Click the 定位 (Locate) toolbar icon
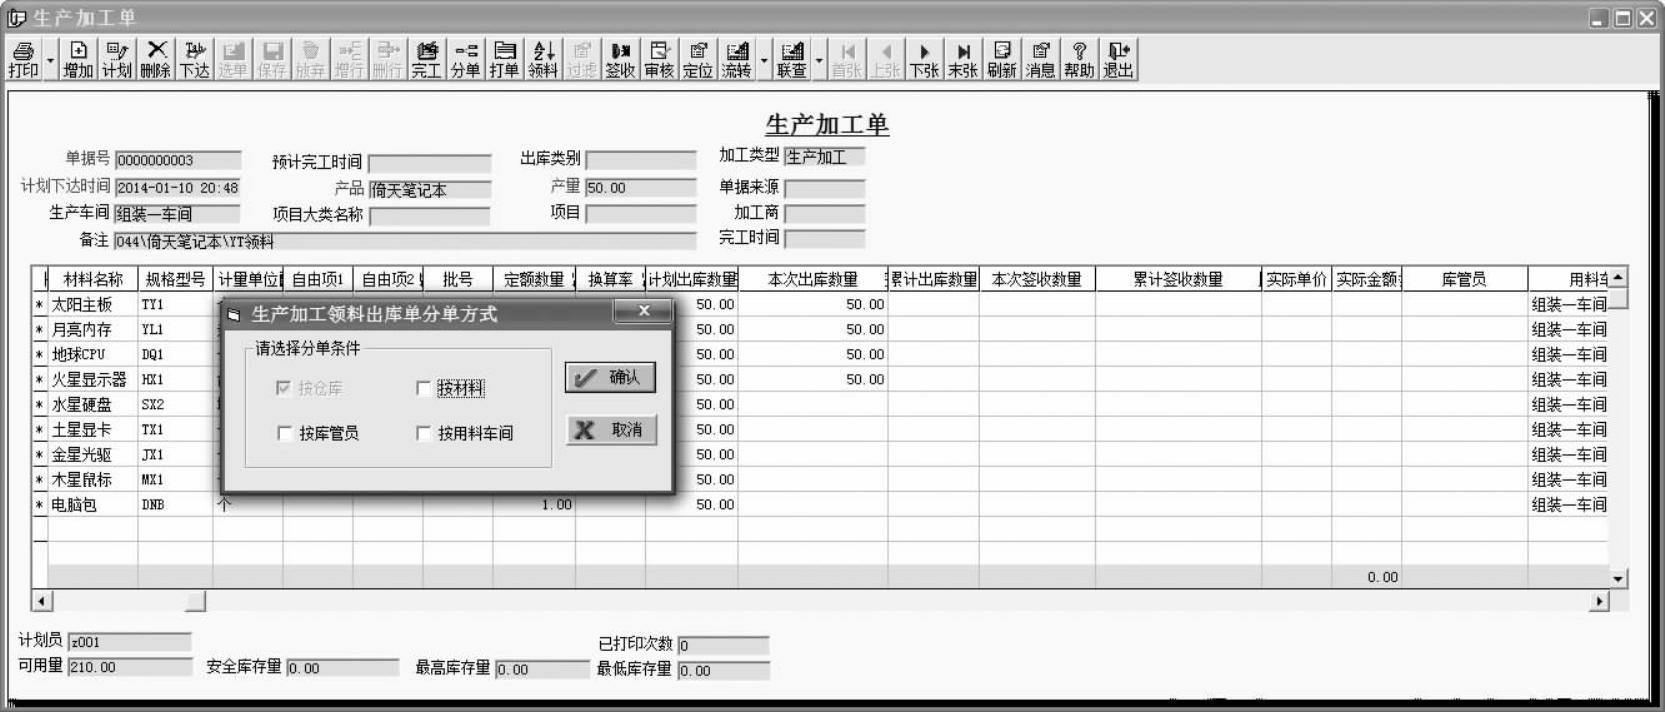 698,60
